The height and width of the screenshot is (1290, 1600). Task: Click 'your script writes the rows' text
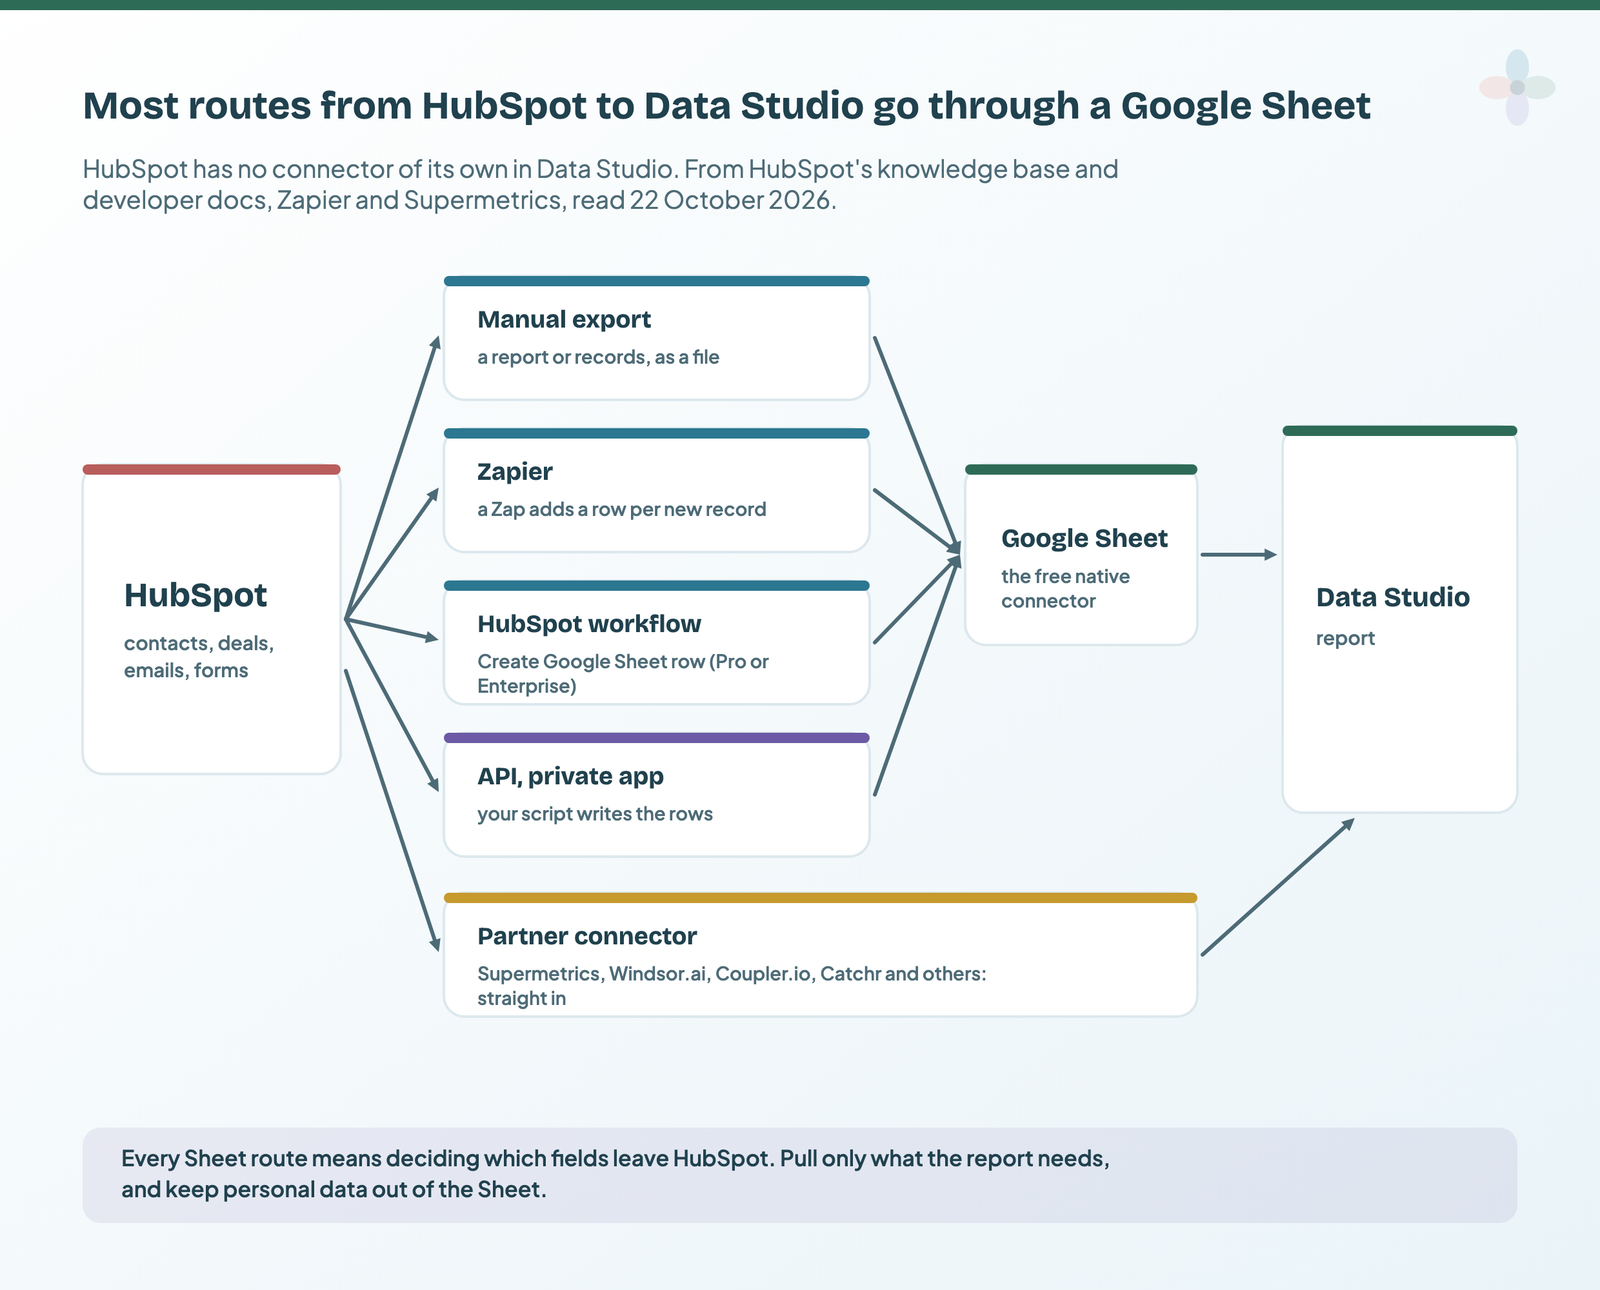point(595,814)
